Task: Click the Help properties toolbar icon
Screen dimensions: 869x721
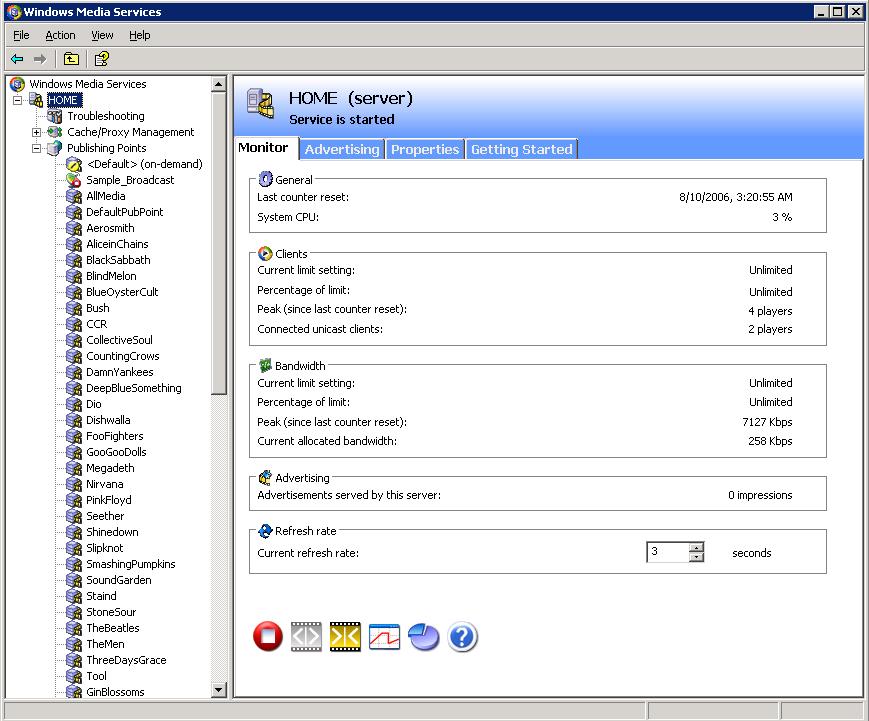Action: (101, 59)
